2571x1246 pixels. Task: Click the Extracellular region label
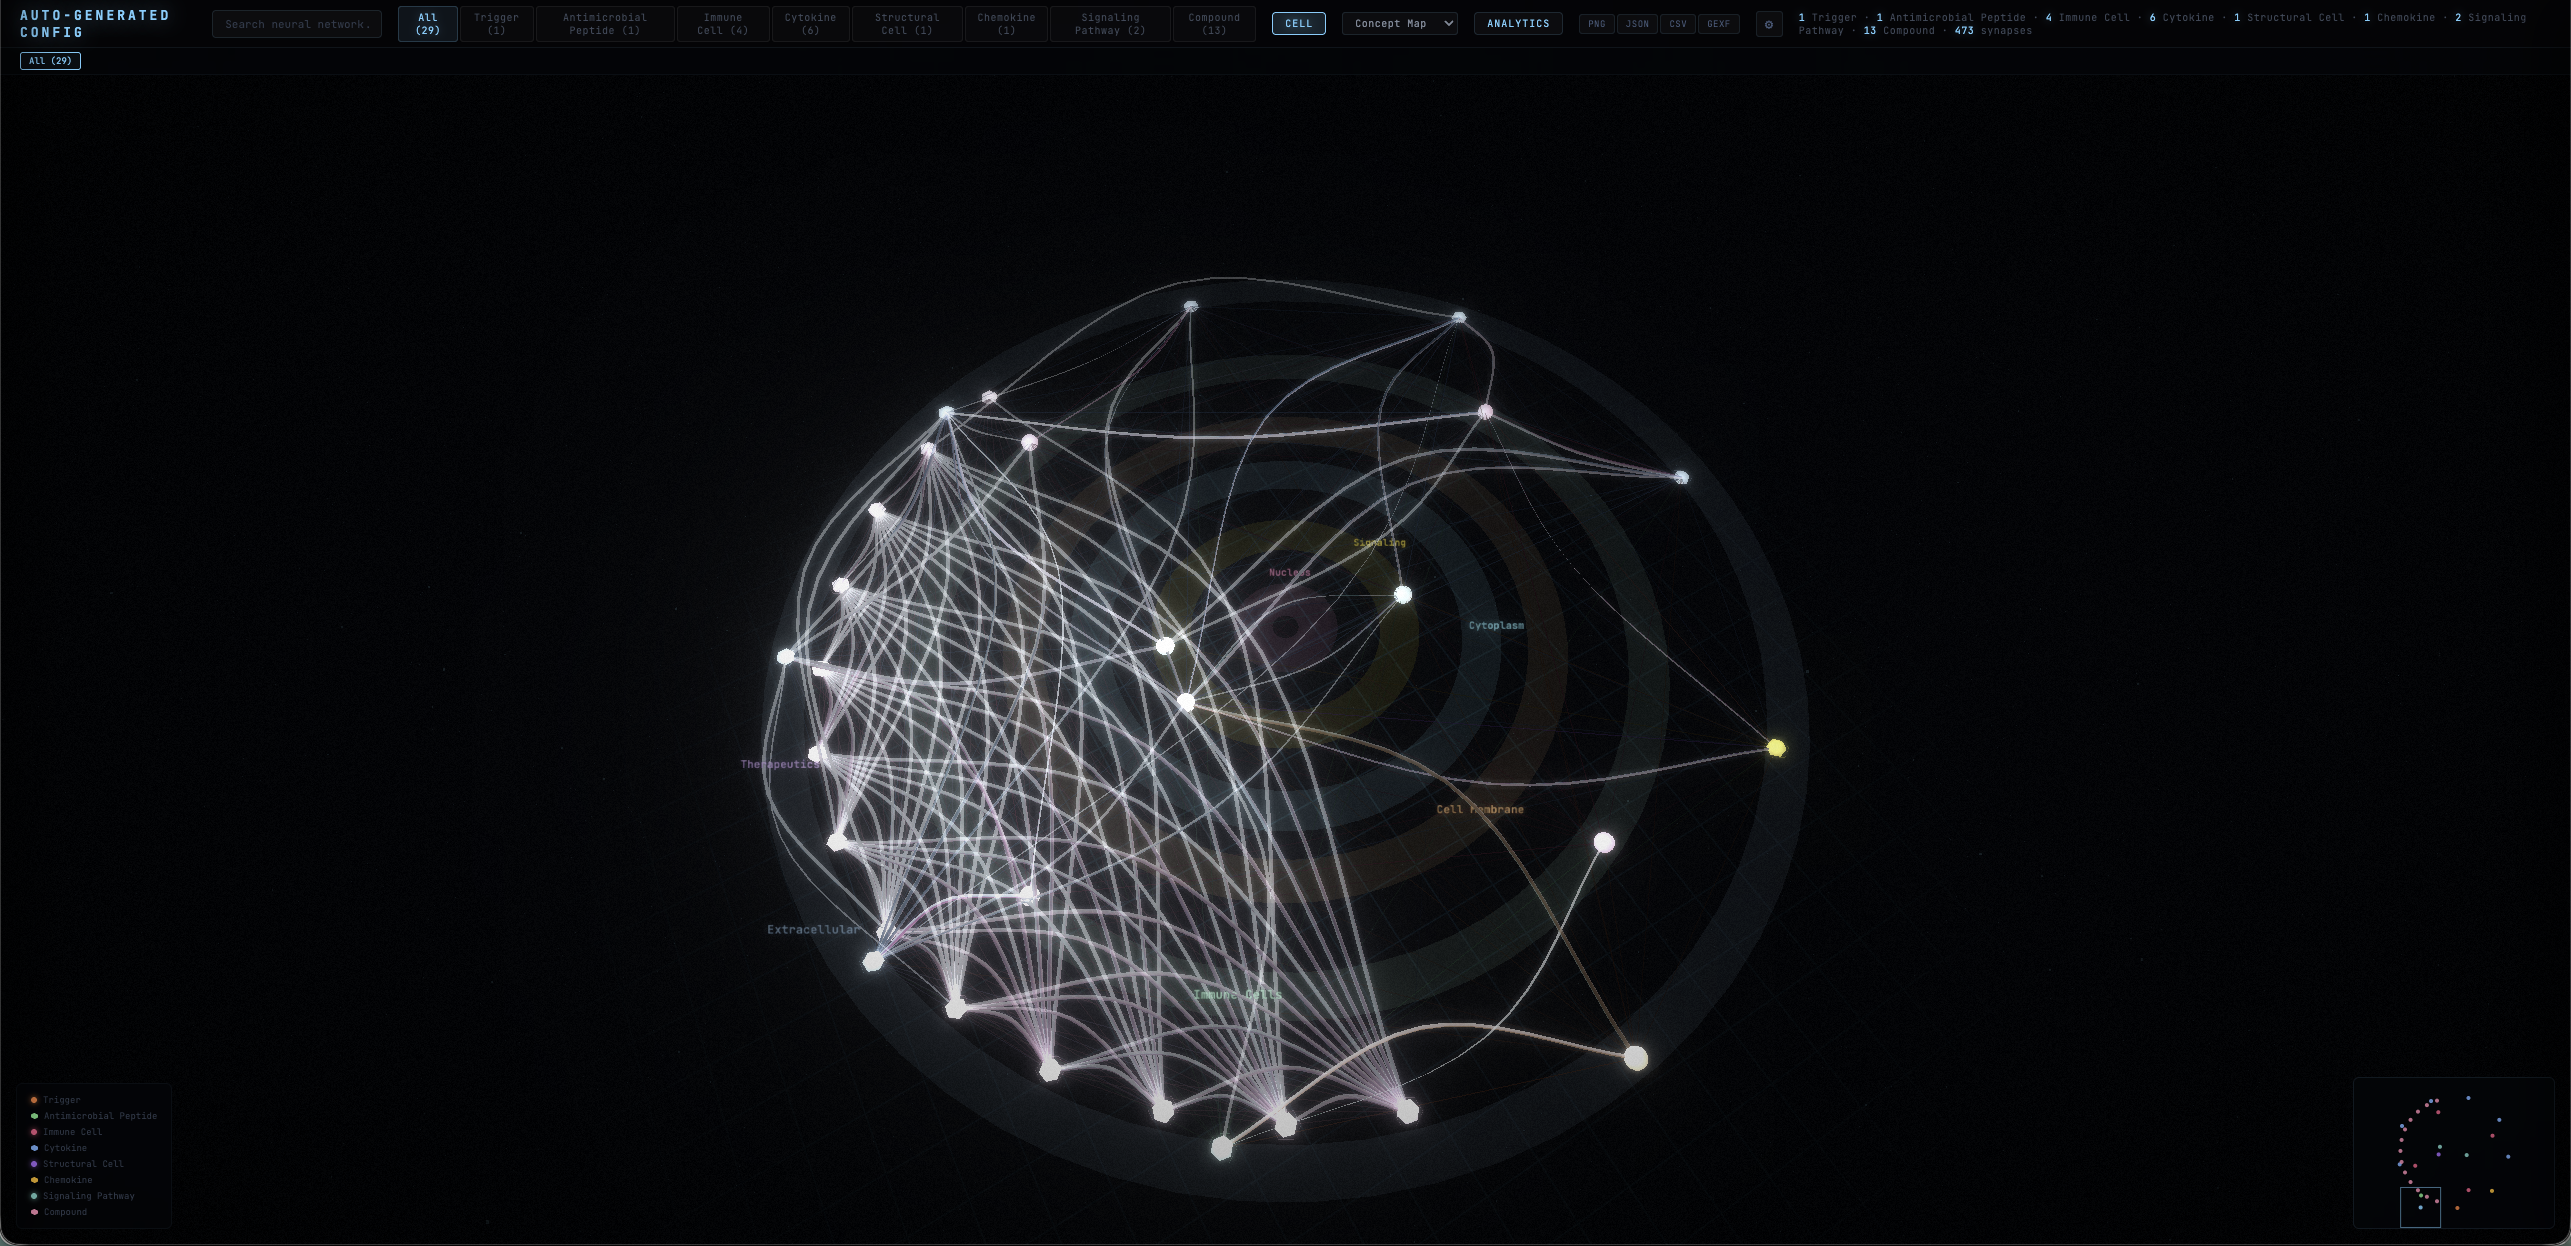[813, 930]
